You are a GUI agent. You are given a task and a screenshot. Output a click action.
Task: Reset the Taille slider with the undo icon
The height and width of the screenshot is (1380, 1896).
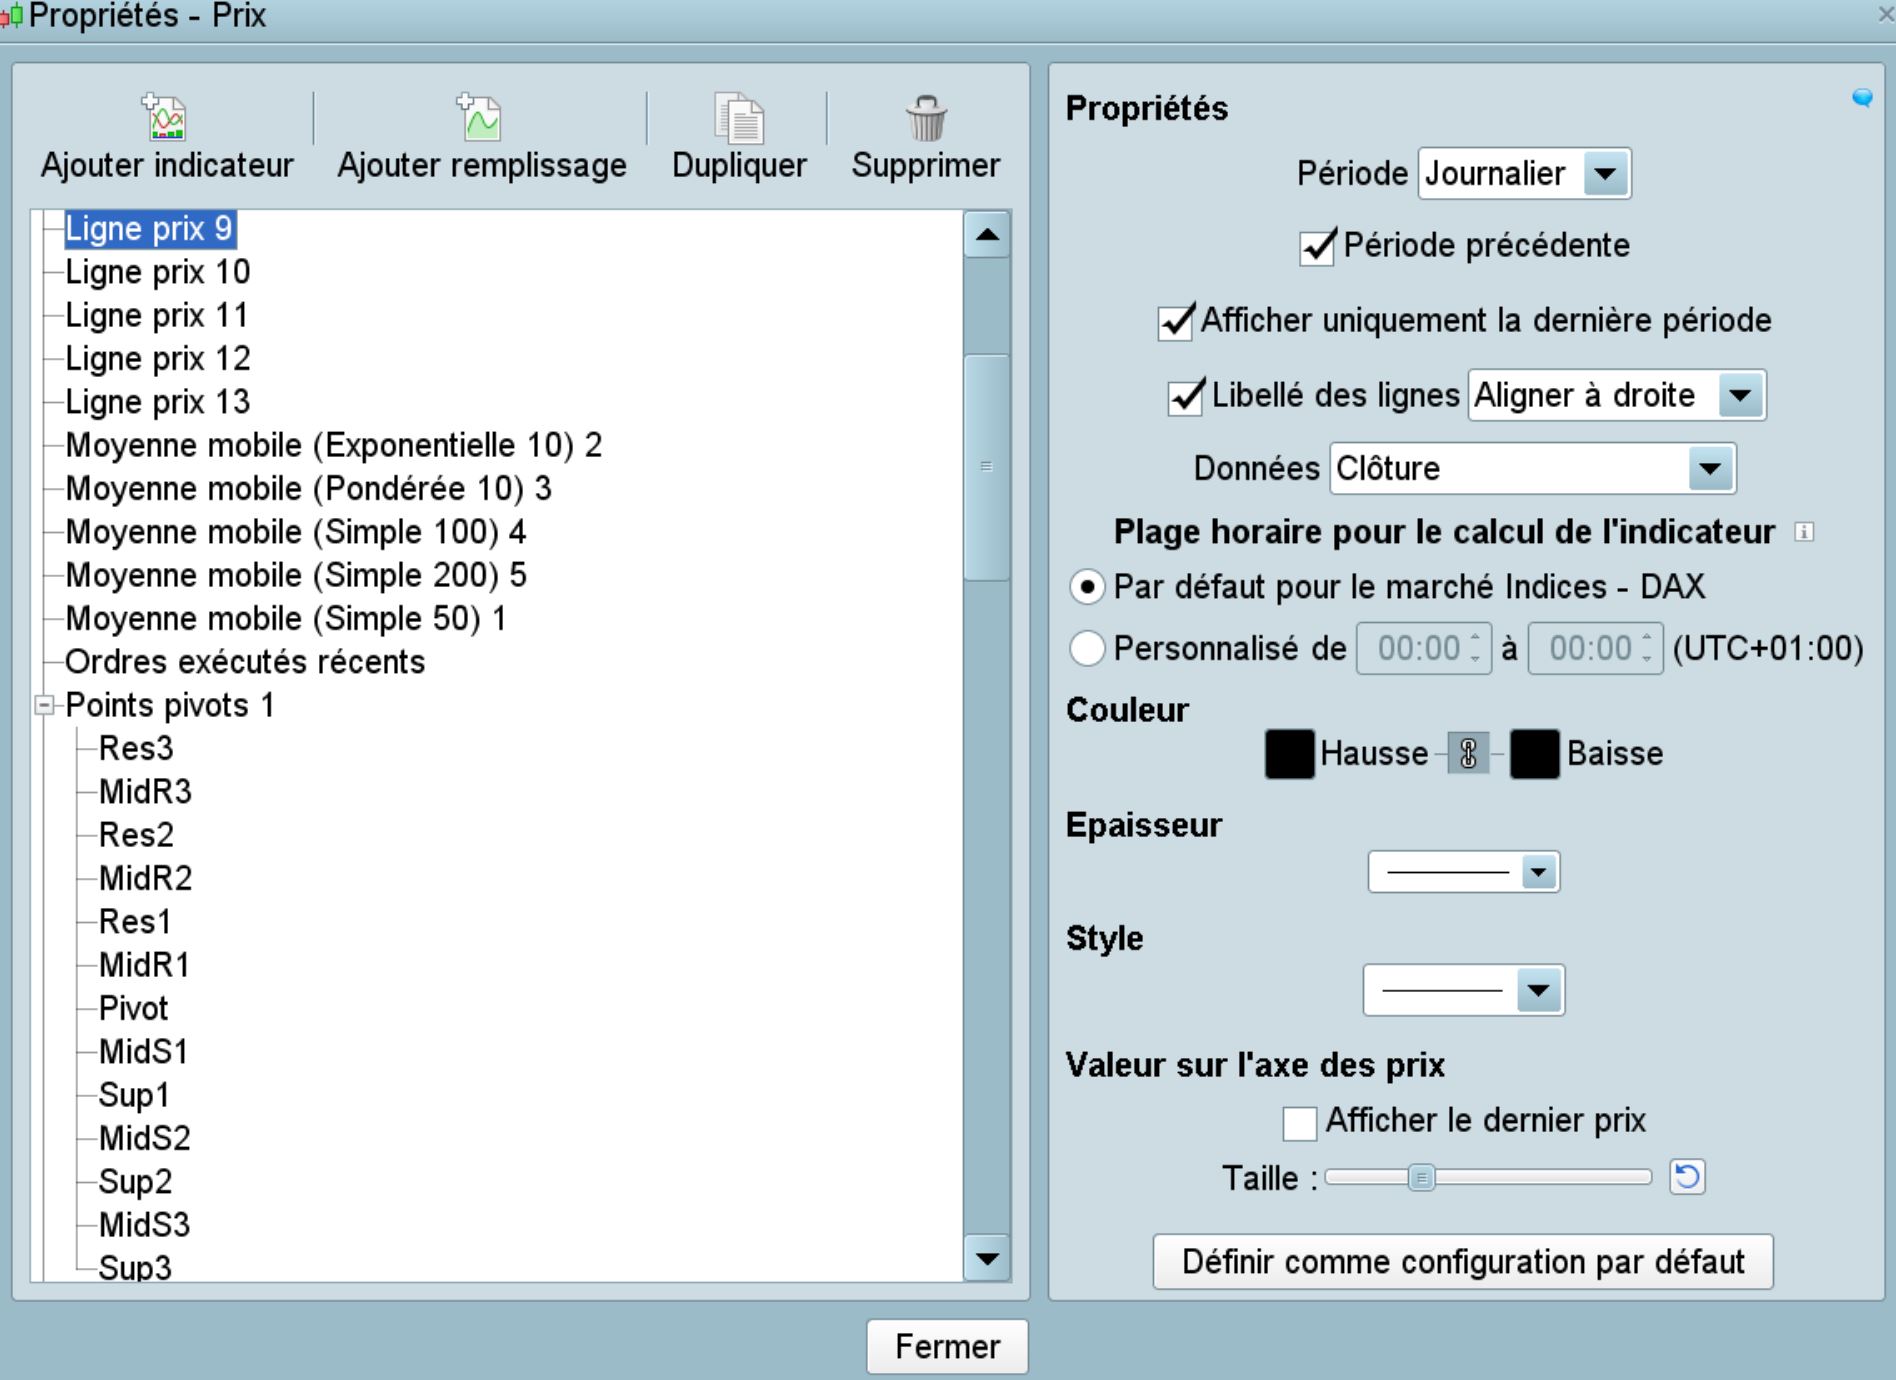[1687, 1176]
